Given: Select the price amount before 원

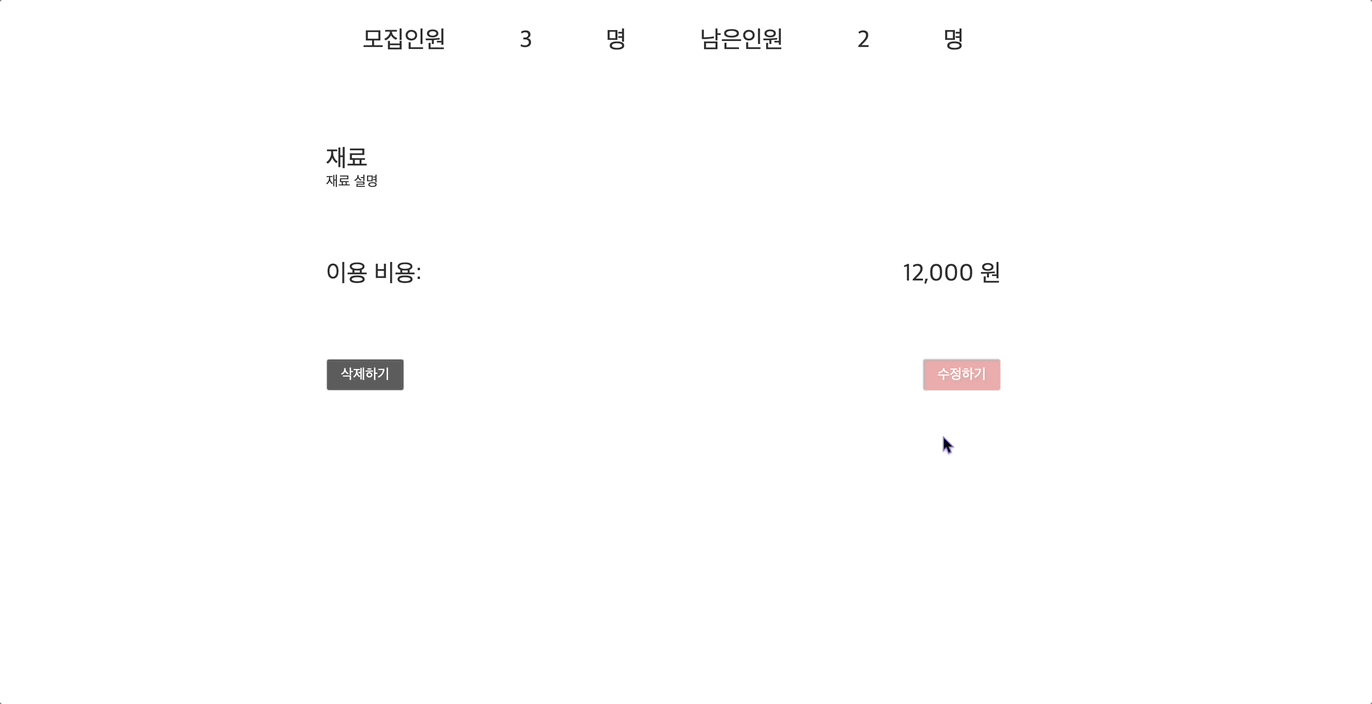Looking at the screenshot, I should click(938, 271).
